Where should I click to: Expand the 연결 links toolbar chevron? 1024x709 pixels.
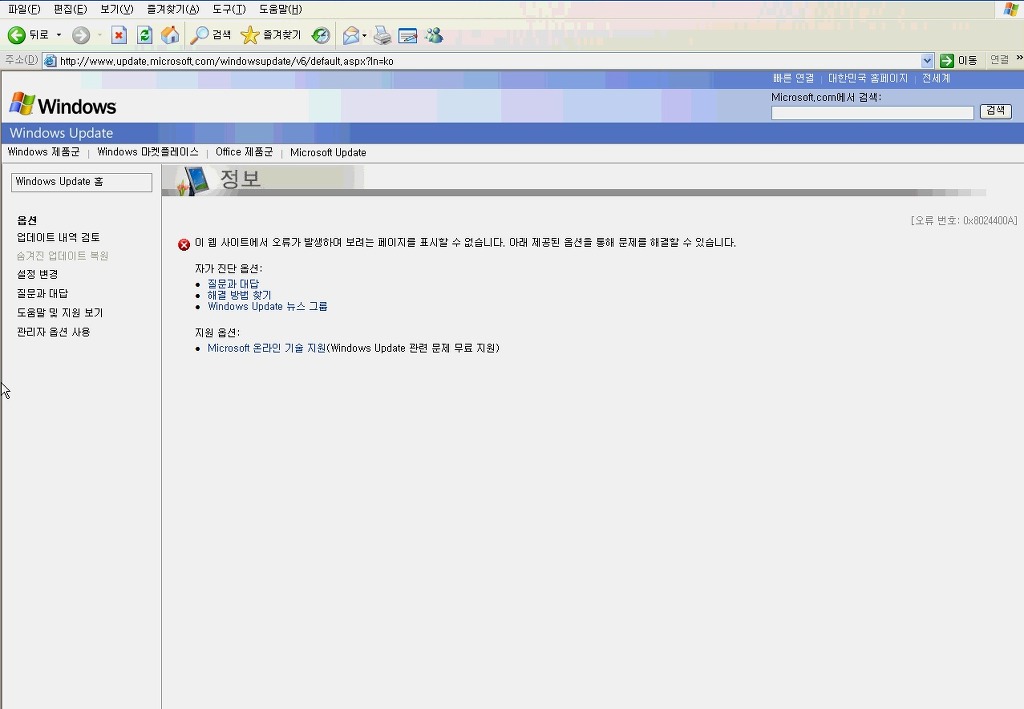tap(1019, 58)
